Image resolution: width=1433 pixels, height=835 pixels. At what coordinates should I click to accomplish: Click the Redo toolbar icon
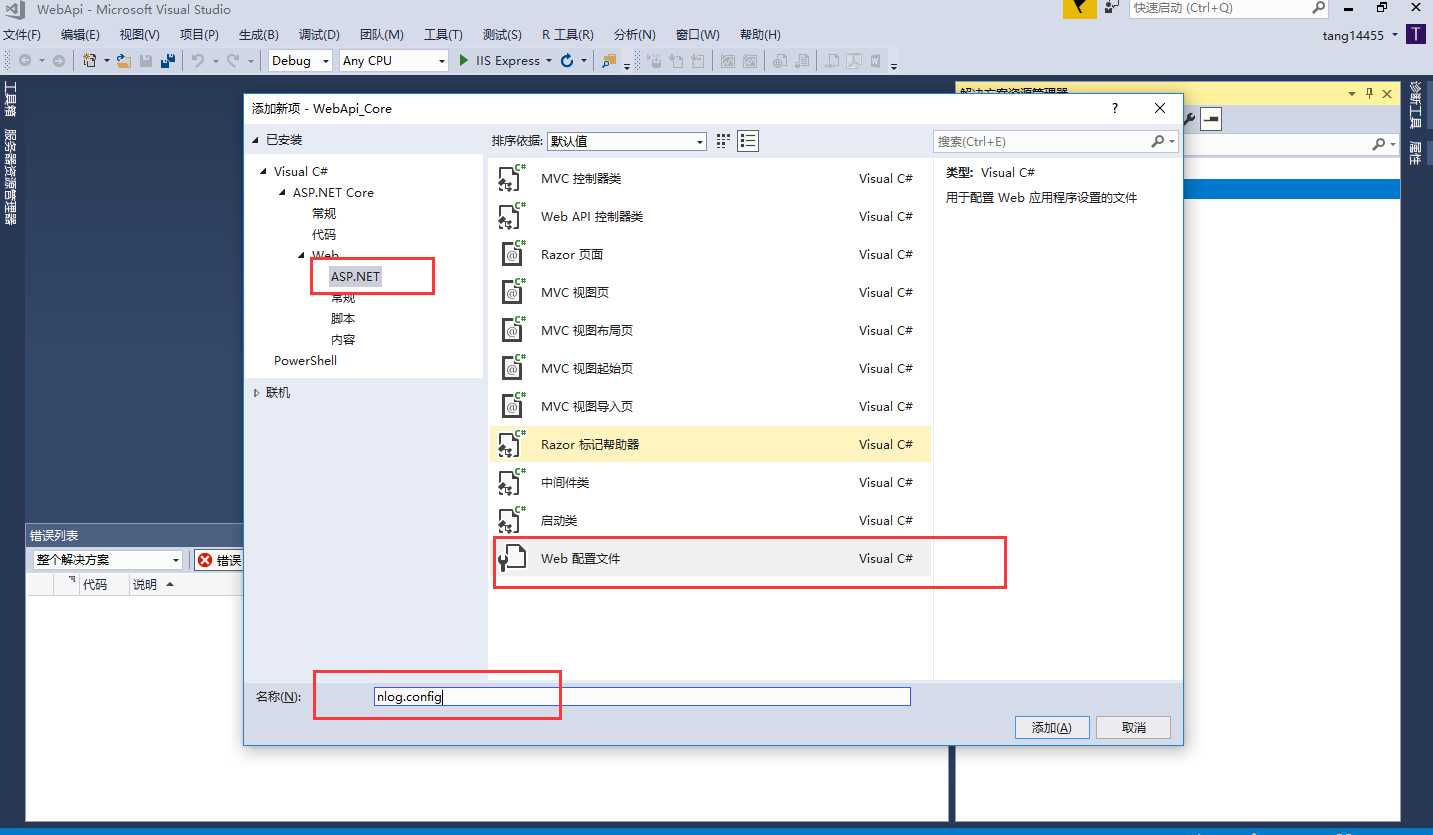pos(233,61)
